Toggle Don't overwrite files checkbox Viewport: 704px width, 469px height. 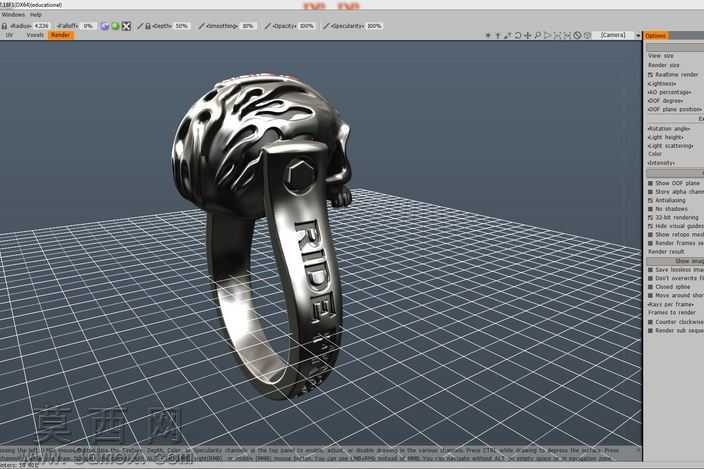pos(651,278)
